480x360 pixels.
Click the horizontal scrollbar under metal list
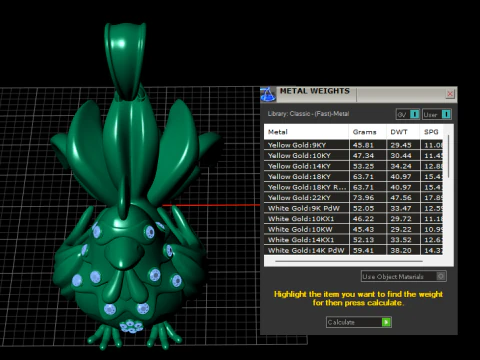(x=349, y=261)
